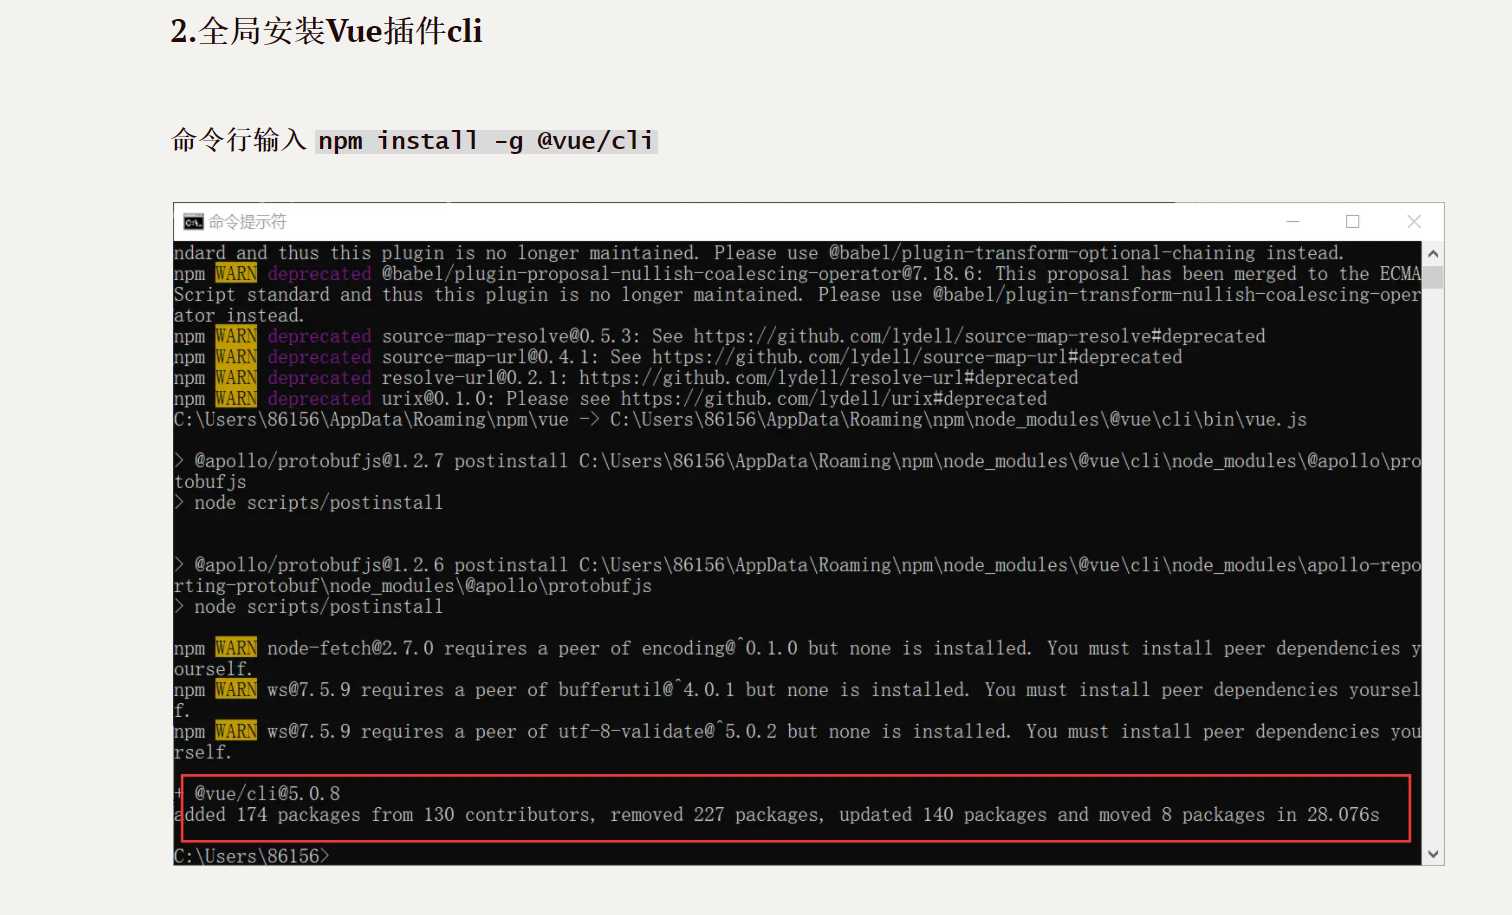Click the command prompt icon in title bar
1512x915 pixels.
(193, 222)
